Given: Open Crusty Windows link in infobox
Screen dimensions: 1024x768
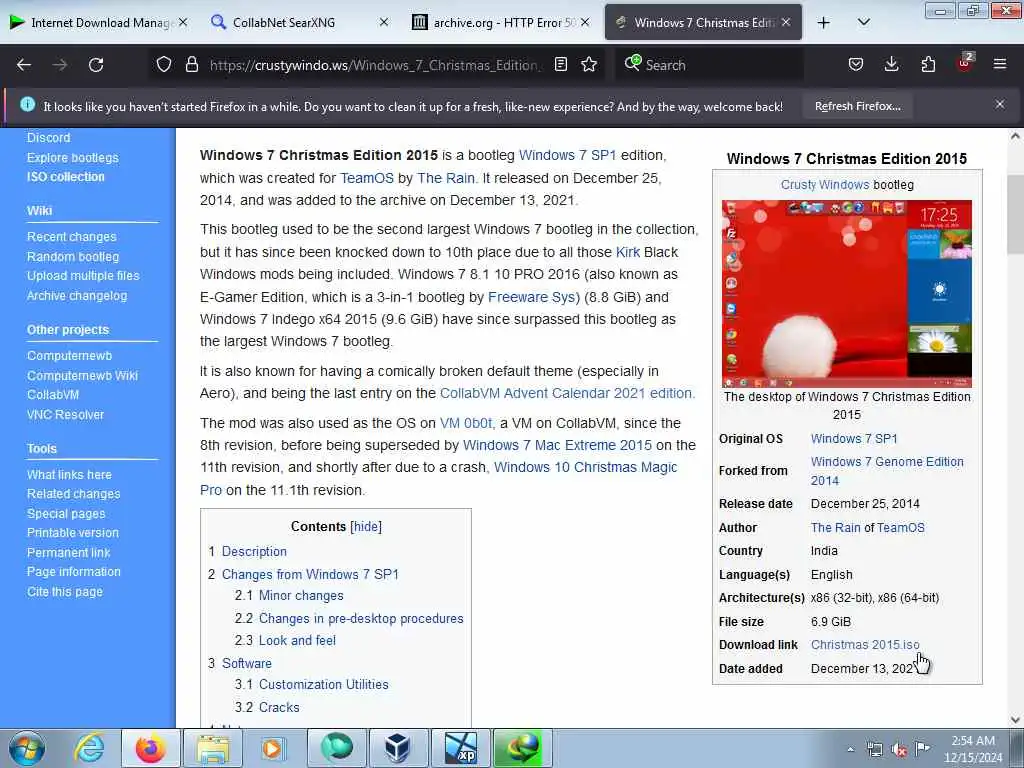Looking at the screenshot, I should pos(825,185).
